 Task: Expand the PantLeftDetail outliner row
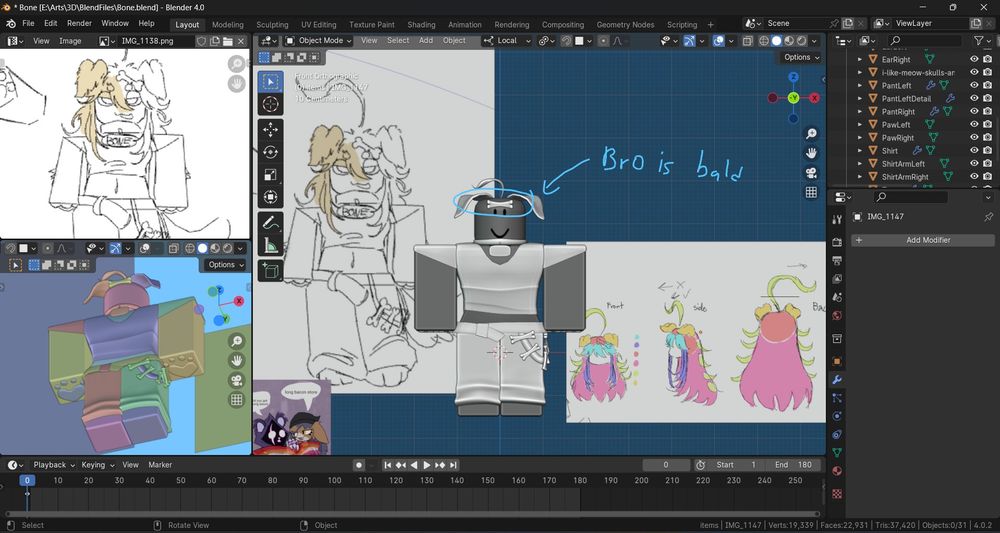[860, 99]
